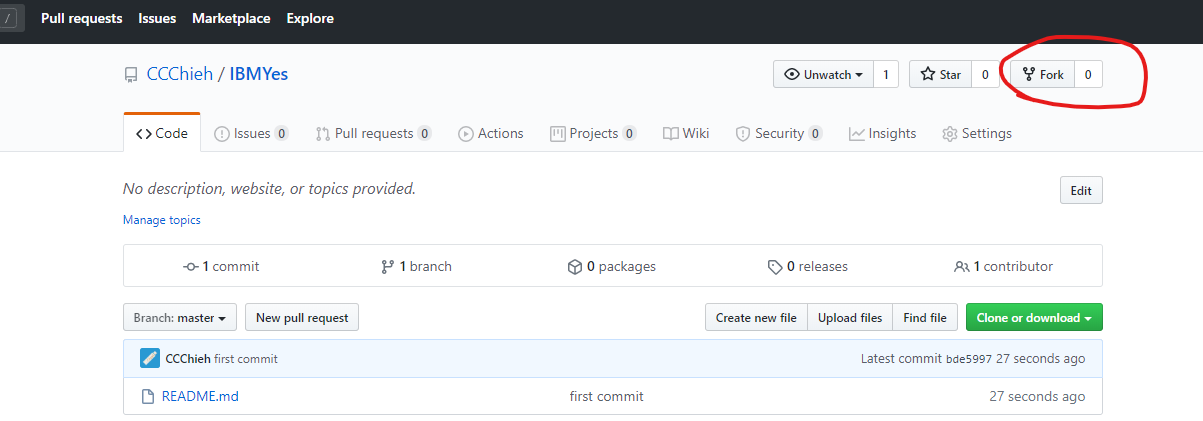Click the Manage topics link

pyautogui.click(x=162, y=220)
